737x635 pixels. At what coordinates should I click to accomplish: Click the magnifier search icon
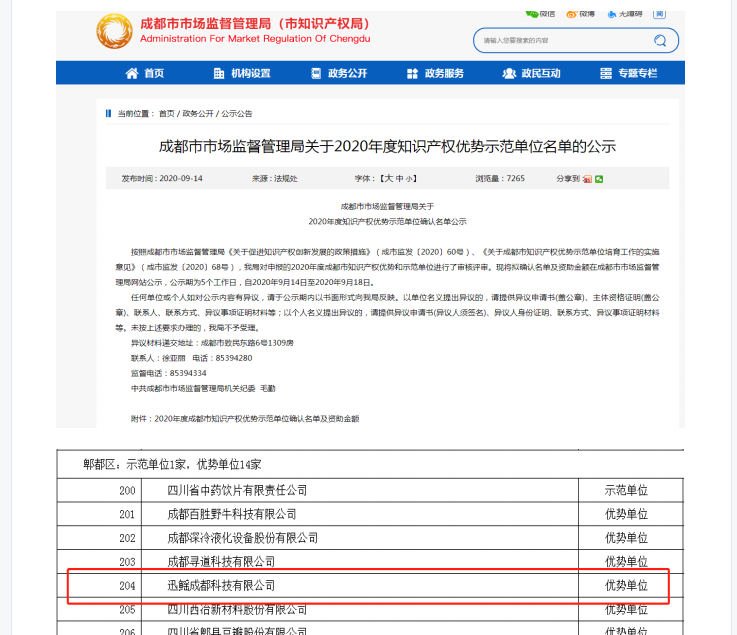[x=660, y=40]
